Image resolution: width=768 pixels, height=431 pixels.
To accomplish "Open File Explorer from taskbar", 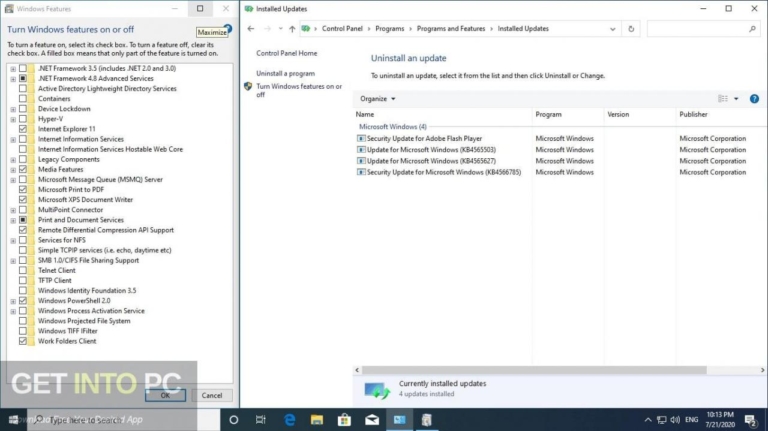I will [317, 420].
